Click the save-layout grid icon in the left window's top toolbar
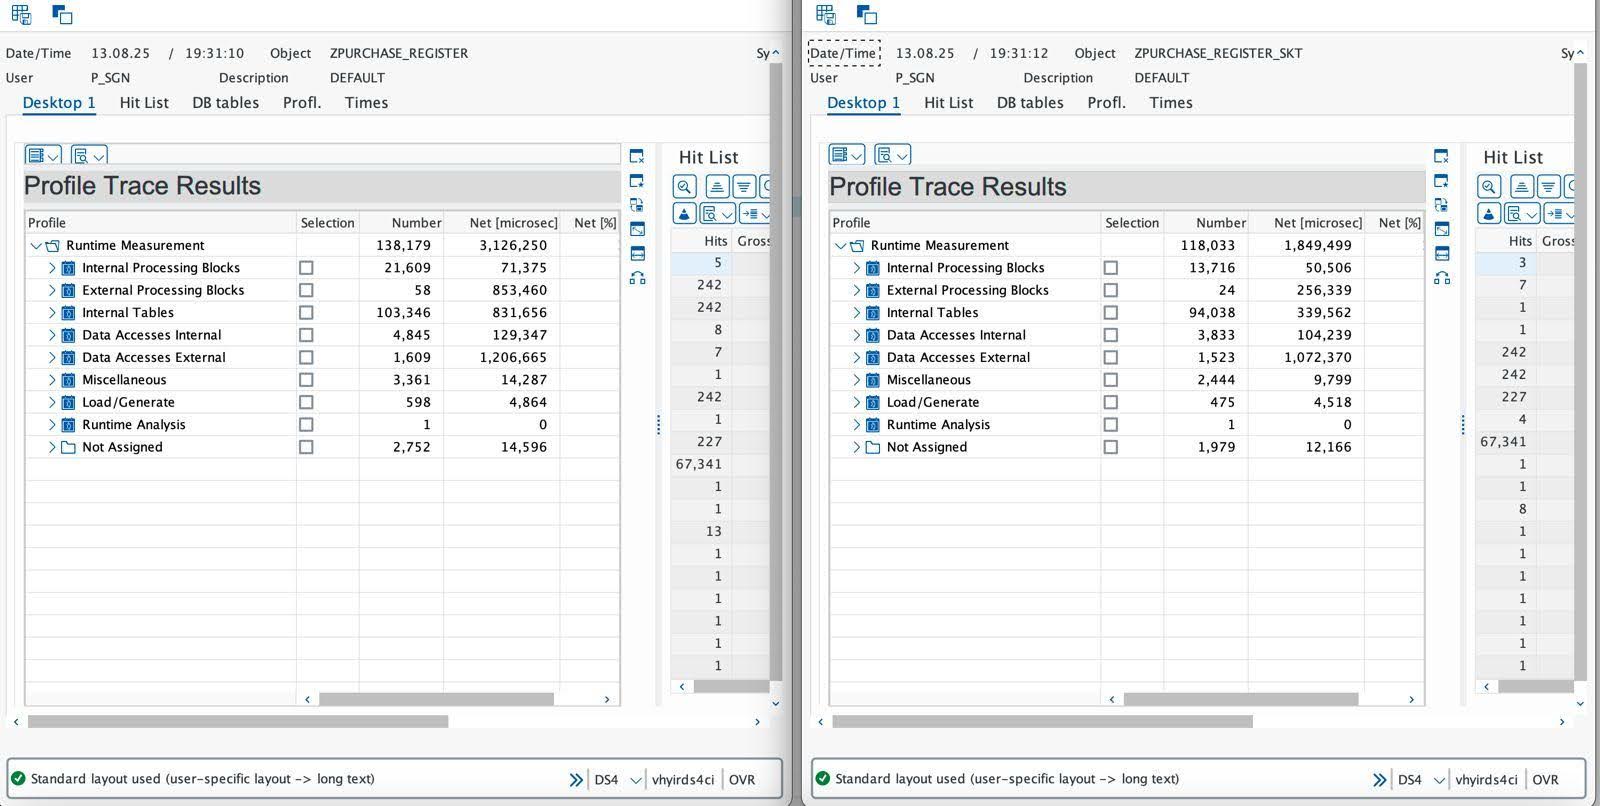The height and width of the screenshot is (806, 1600). 21,14
